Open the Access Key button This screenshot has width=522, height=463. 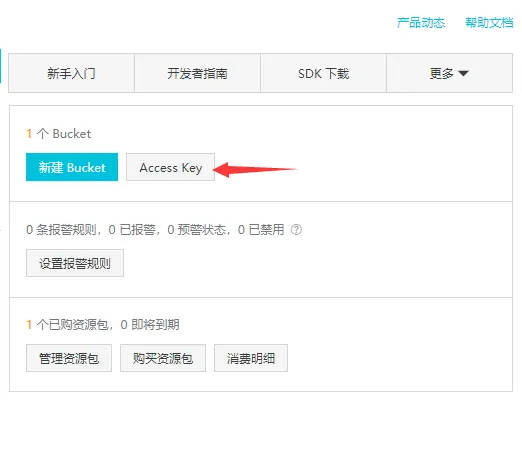170,167
